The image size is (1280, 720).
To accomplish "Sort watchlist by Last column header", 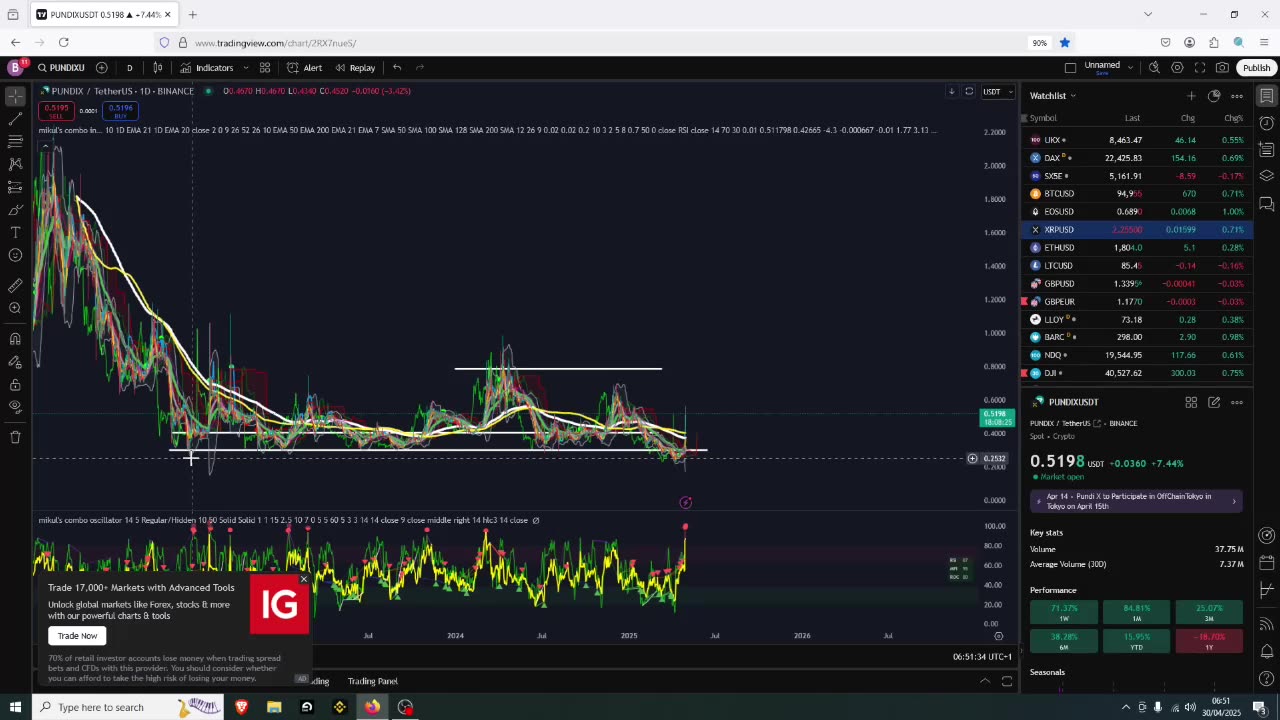I will pyautogui.click(x=1132, y=118).
